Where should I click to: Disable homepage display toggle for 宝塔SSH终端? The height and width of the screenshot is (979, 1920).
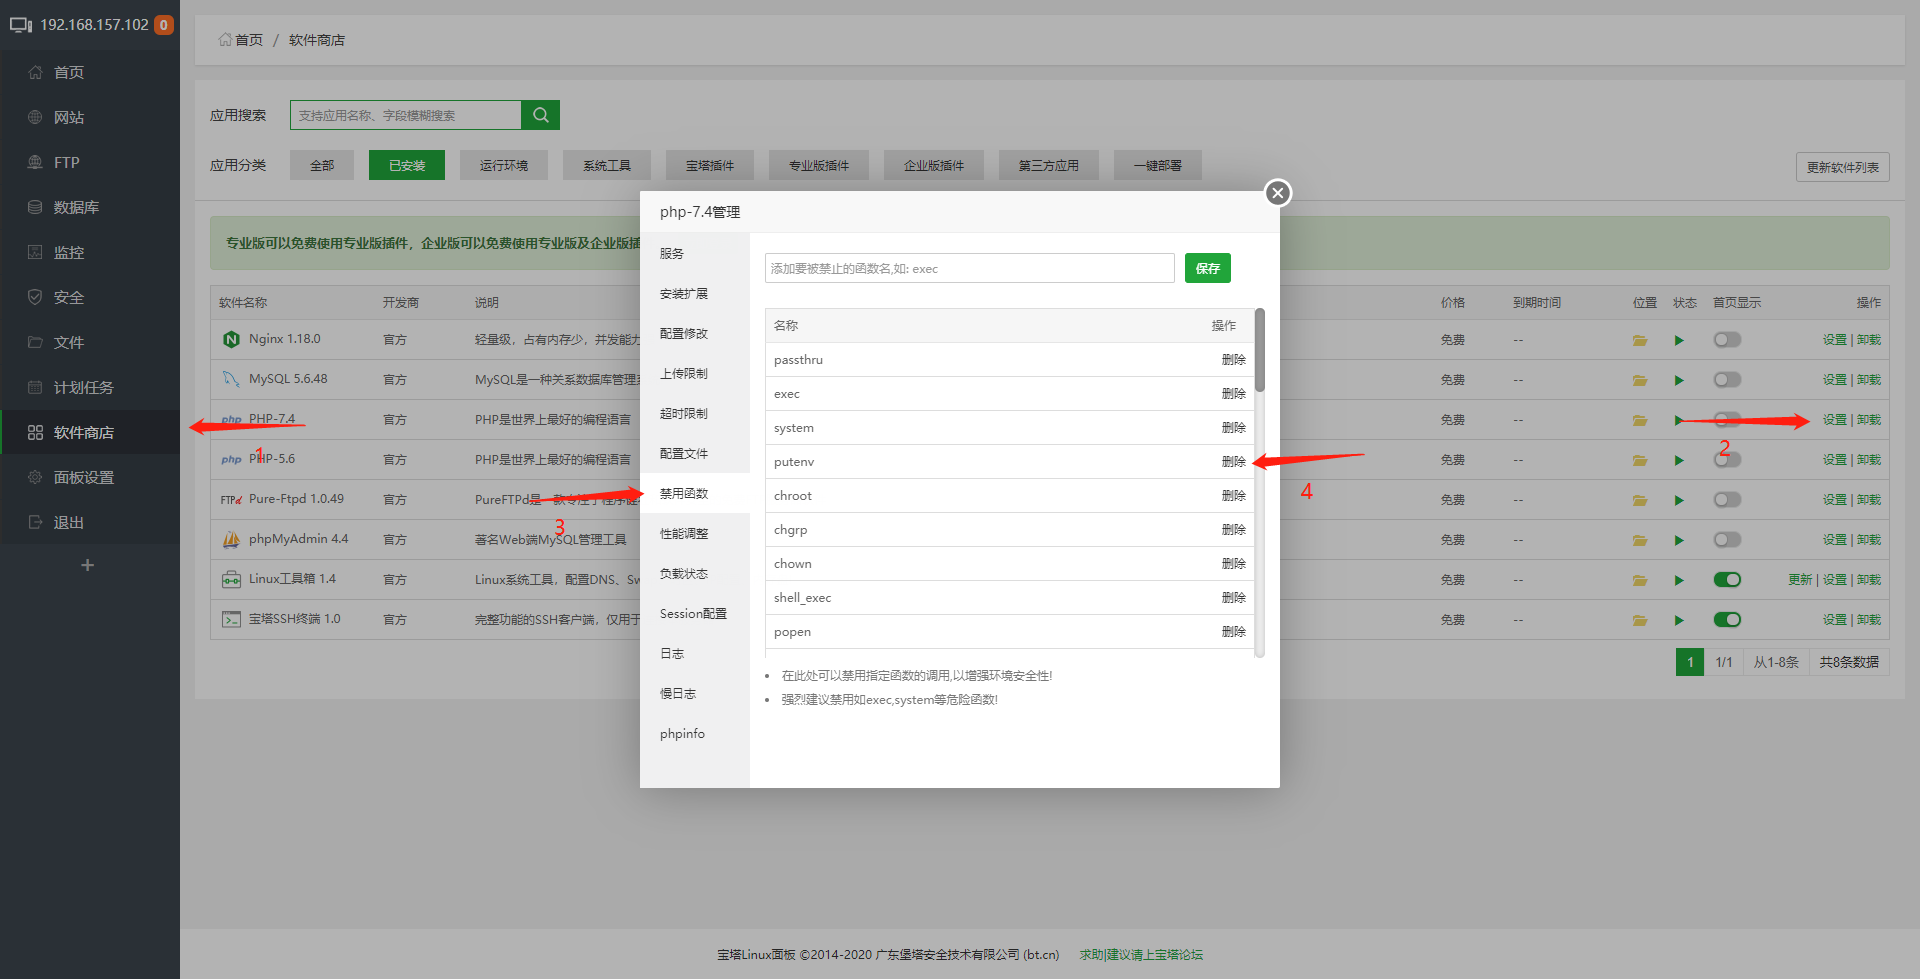tap(1727, 620)
